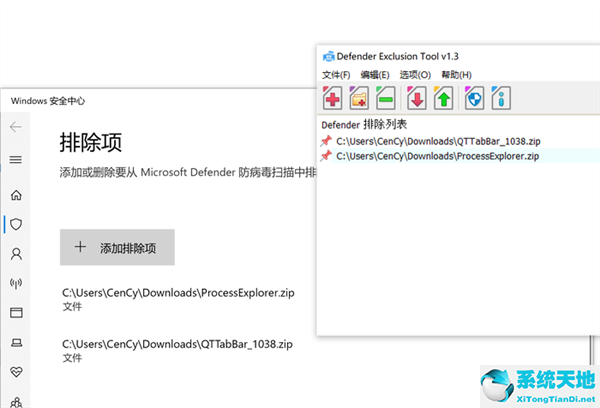This screenshot has width=600, height=408.
Task: Click the blue shield Defender icon
Action: click(x=474, y=98)
